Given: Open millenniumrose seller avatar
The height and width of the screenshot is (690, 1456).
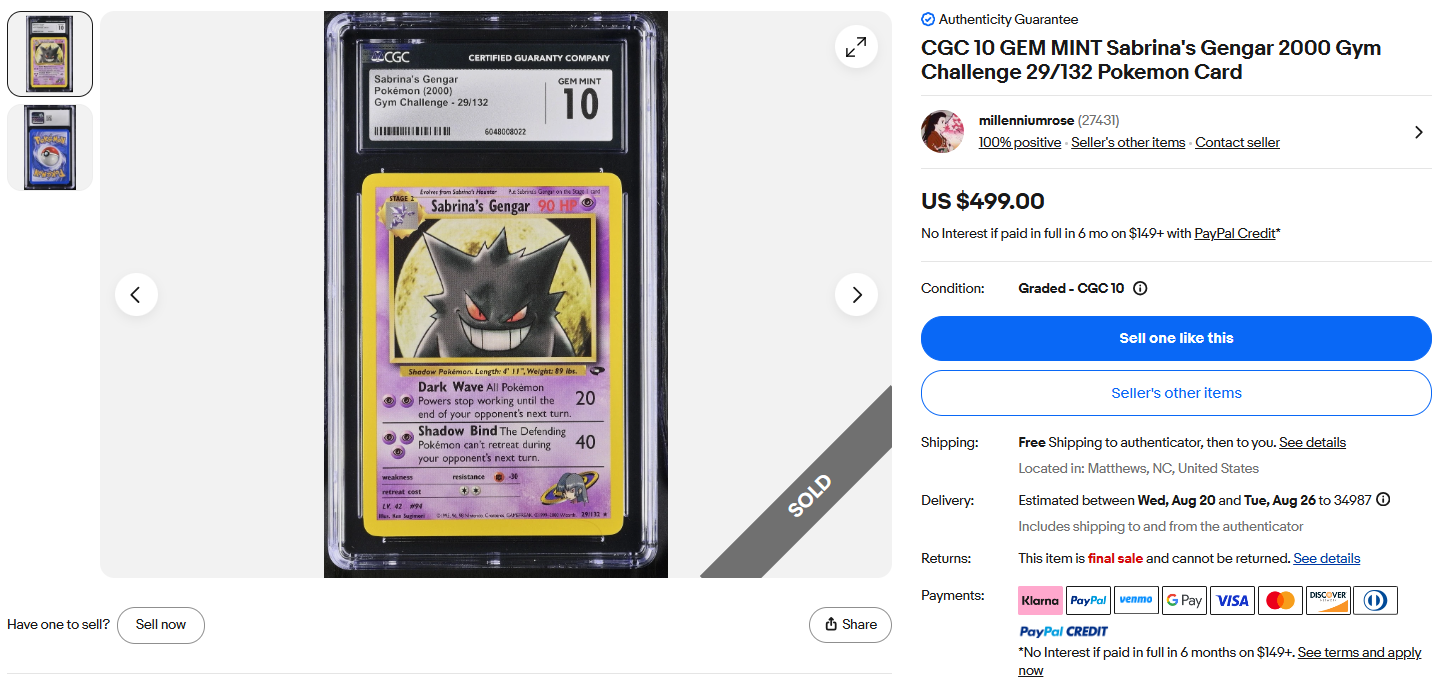Looking at the screenshot, I should tap(942, 131).
